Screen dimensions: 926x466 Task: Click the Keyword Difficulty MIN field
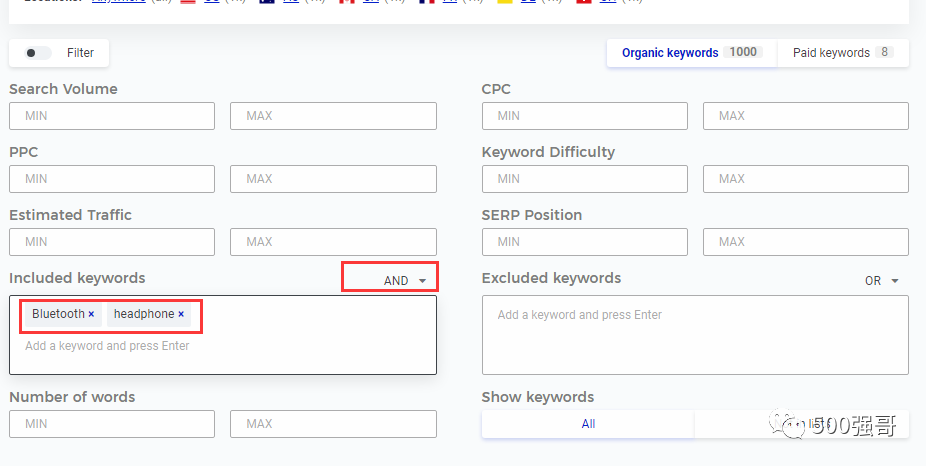coord(584,179)
